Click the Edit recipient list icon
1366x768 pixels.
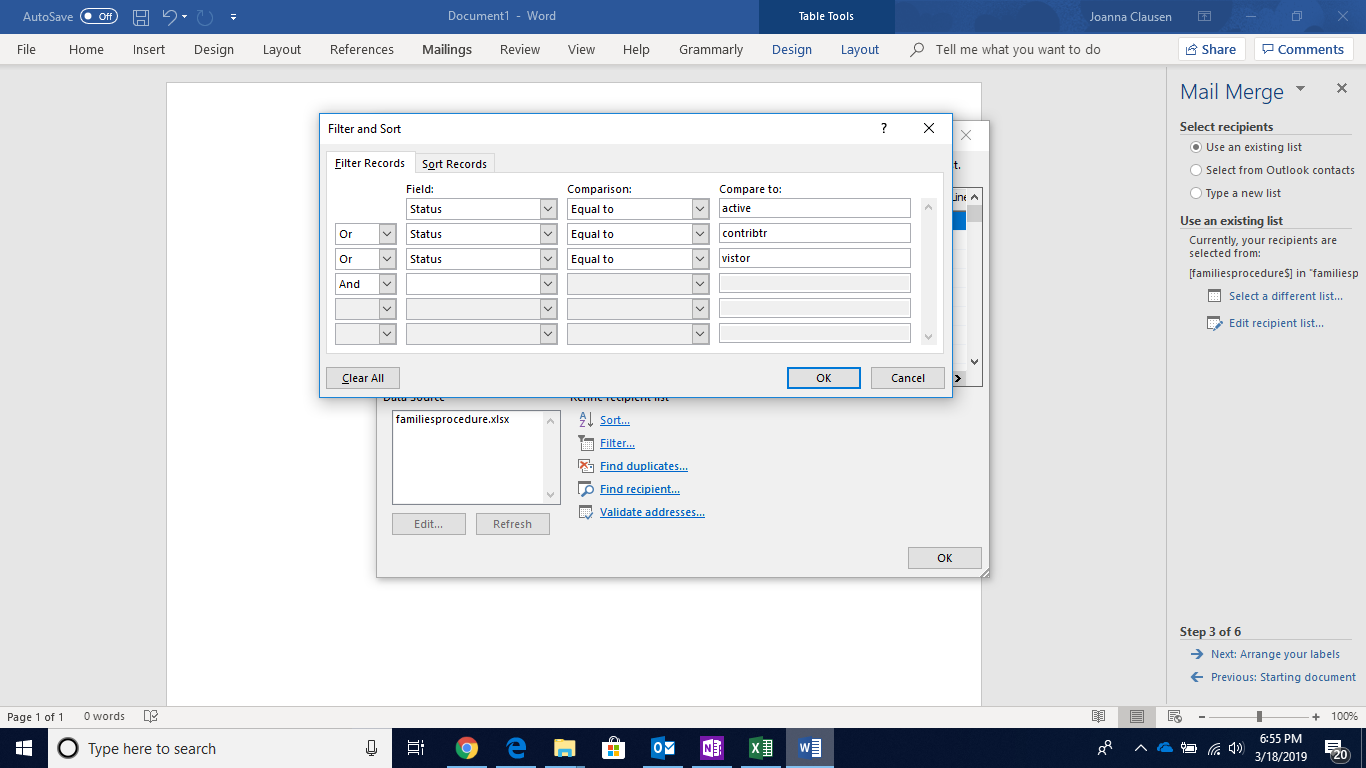pyautogui.click(x=1215, y=323)
